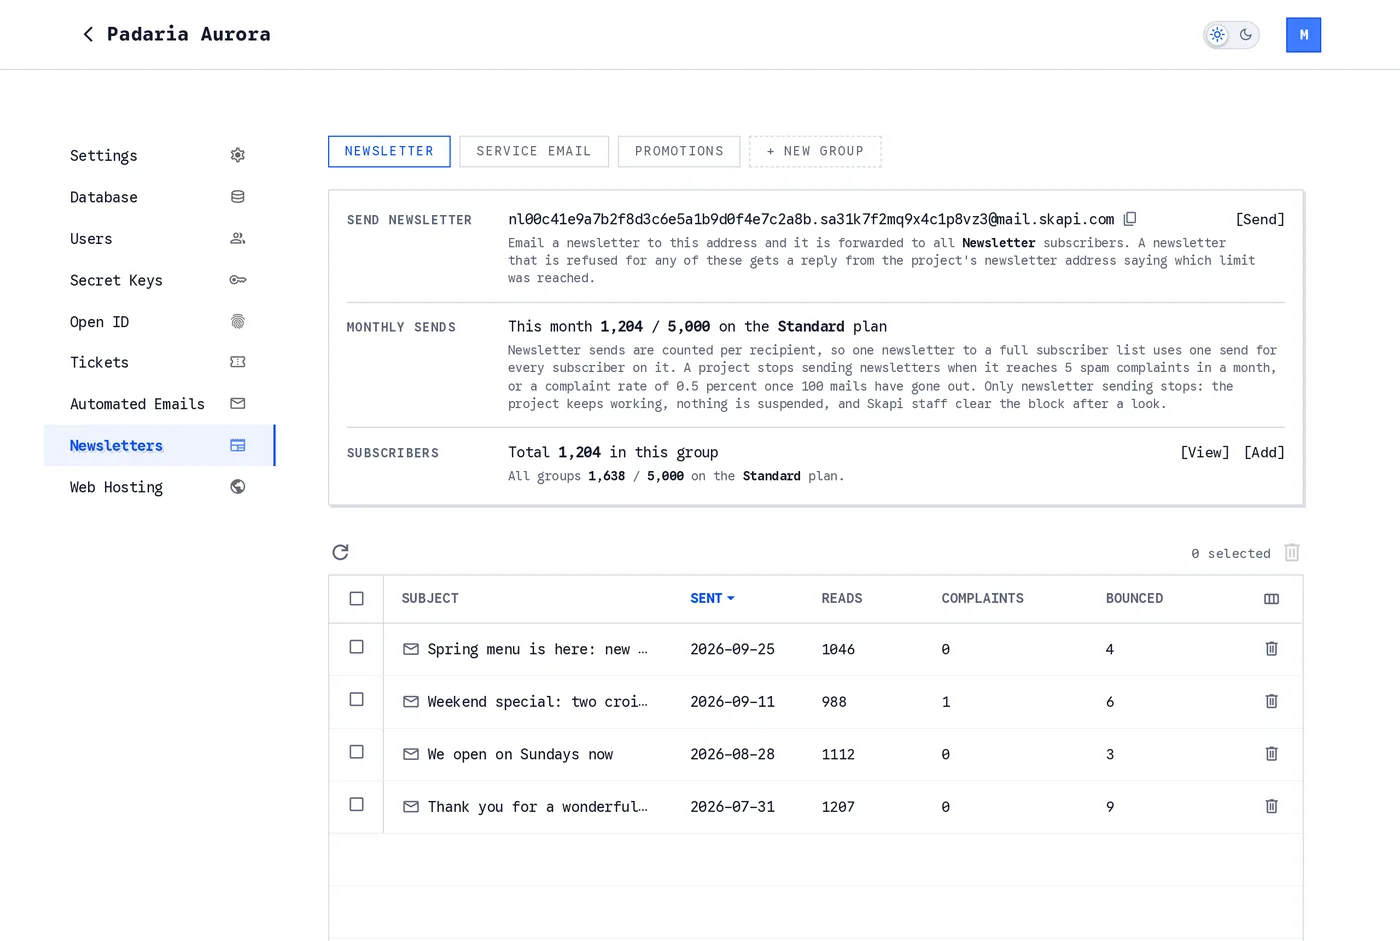Open the 'Spring menu is here' mail icon
The image size is (1400, 941).
(x=410, y=649)
